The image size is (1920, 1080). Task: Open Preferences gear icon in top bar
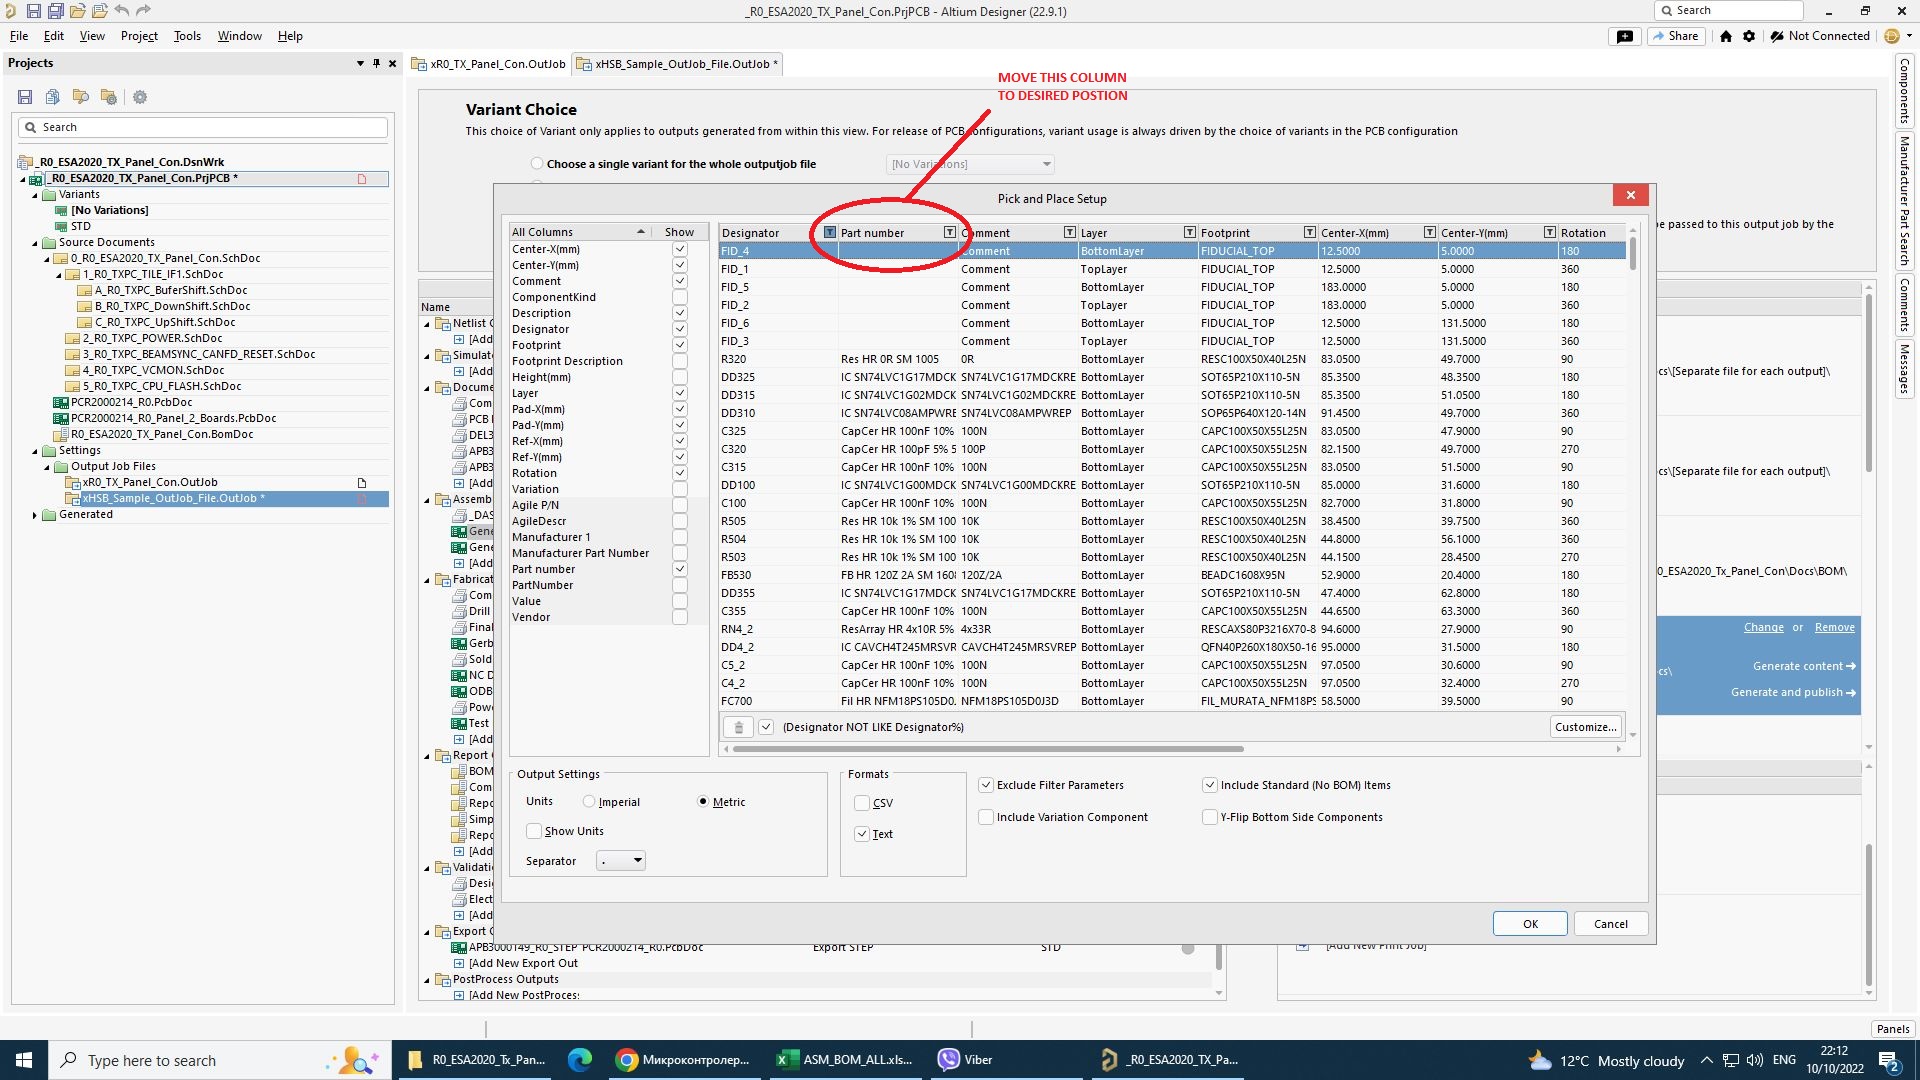(x=1749, y=36)
